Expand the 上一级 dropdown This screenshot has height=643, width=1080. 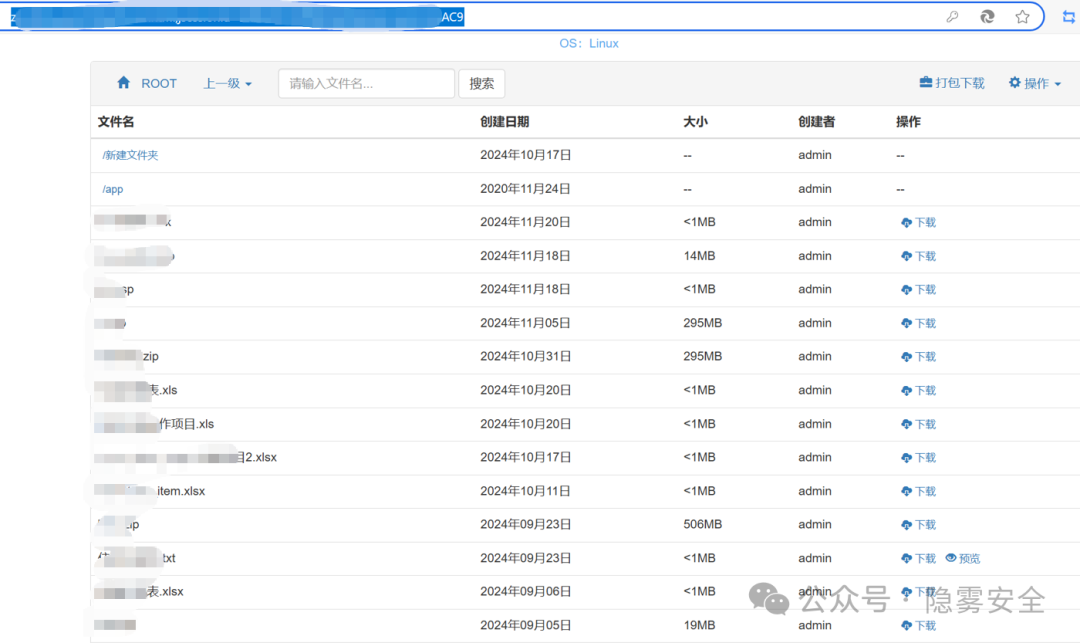pyautogui.click(x=227, y=83)
